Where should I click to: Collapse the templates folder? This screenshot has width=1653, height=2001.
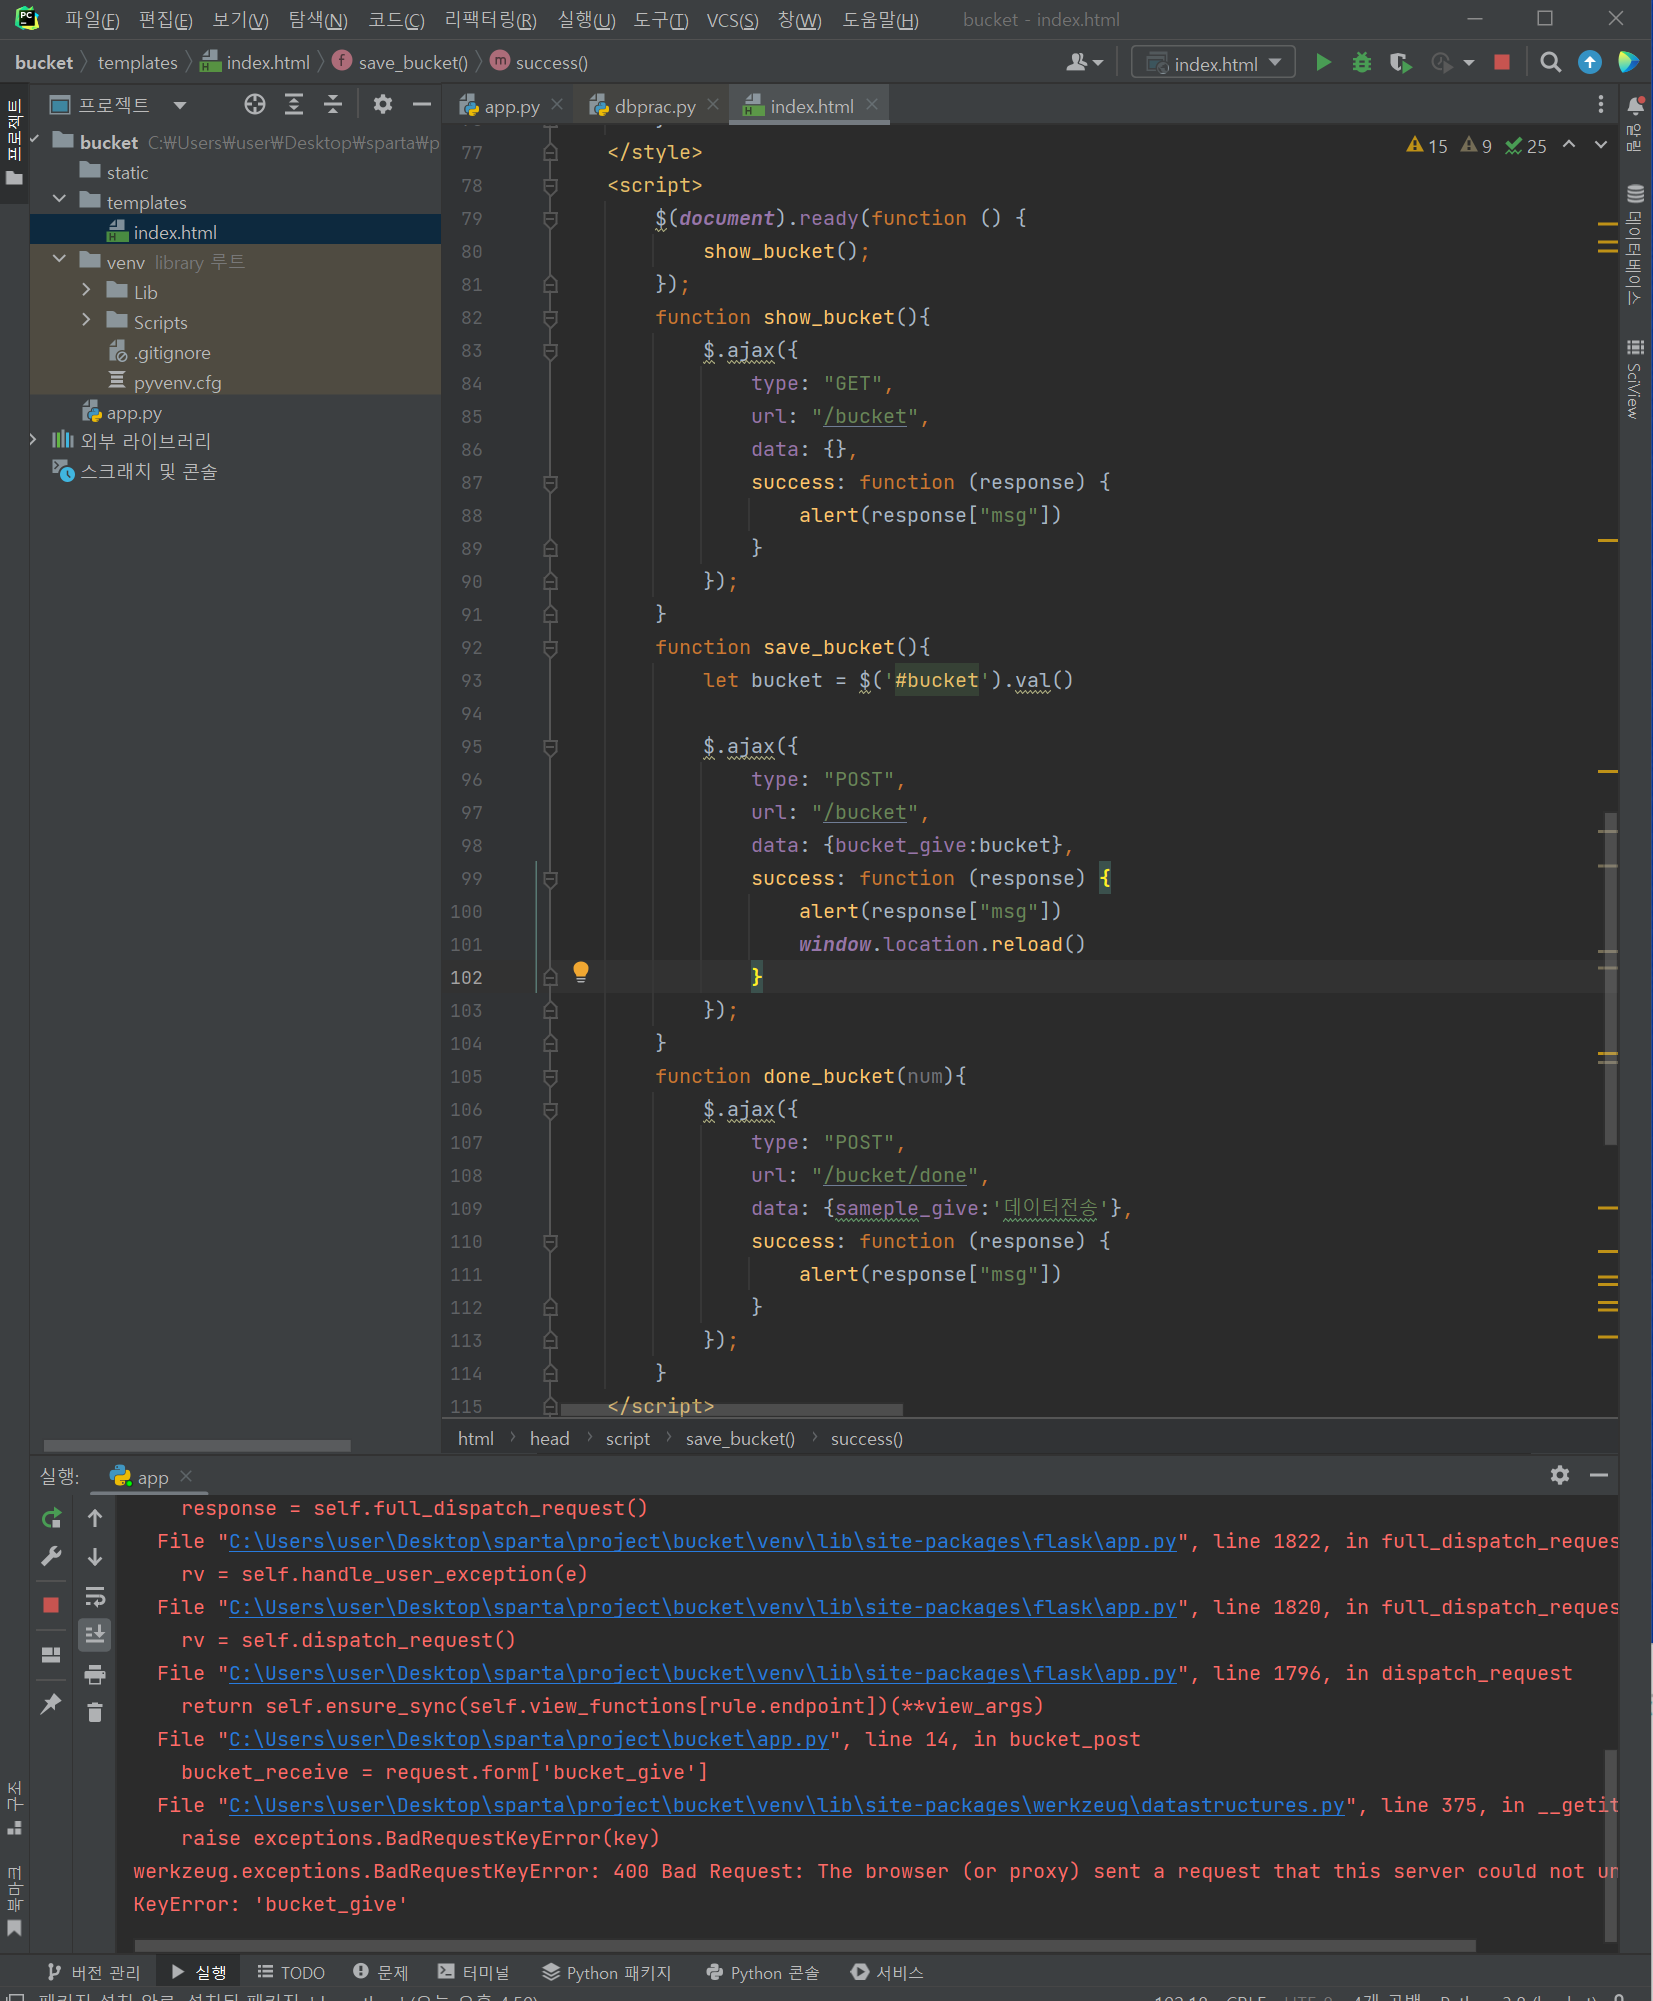coord(59,201)
